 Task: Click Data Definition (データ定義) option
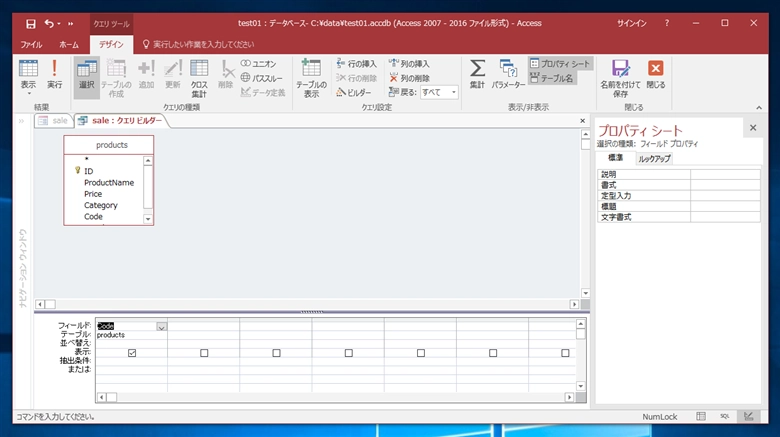click(263, 93)
